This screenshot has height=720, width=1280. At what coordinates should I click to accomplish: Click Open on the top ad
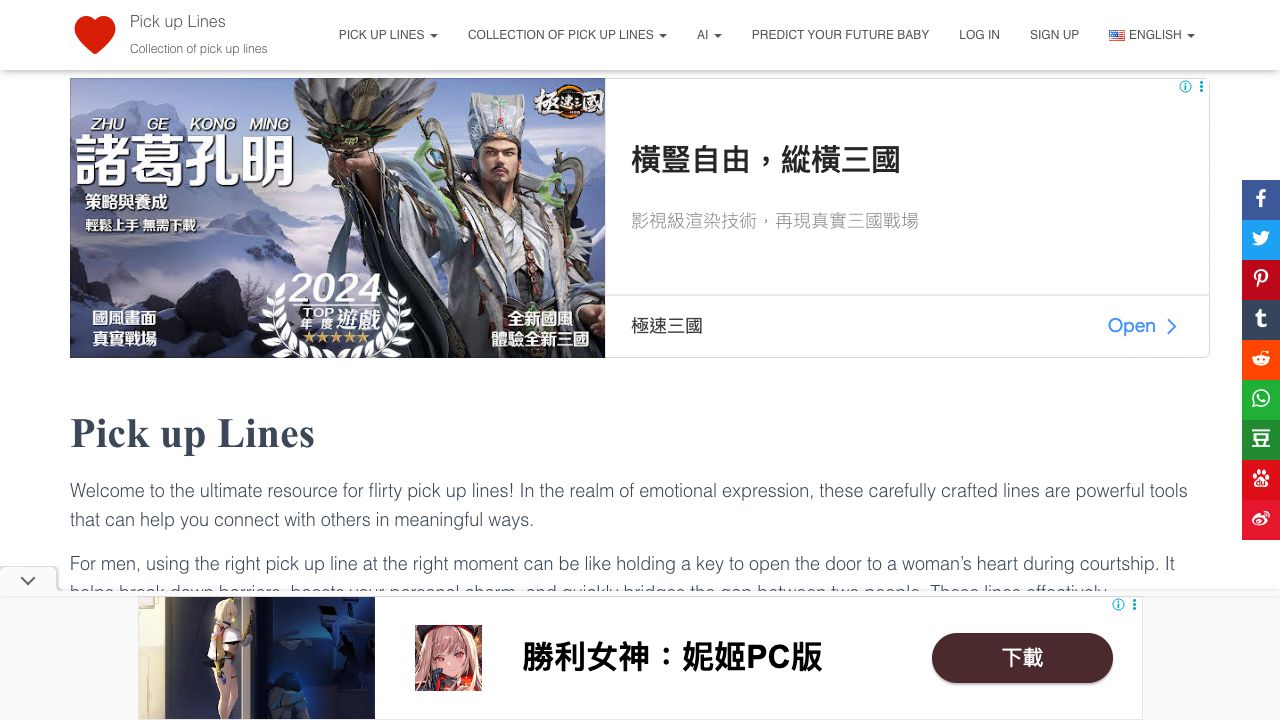point(1142,326)
